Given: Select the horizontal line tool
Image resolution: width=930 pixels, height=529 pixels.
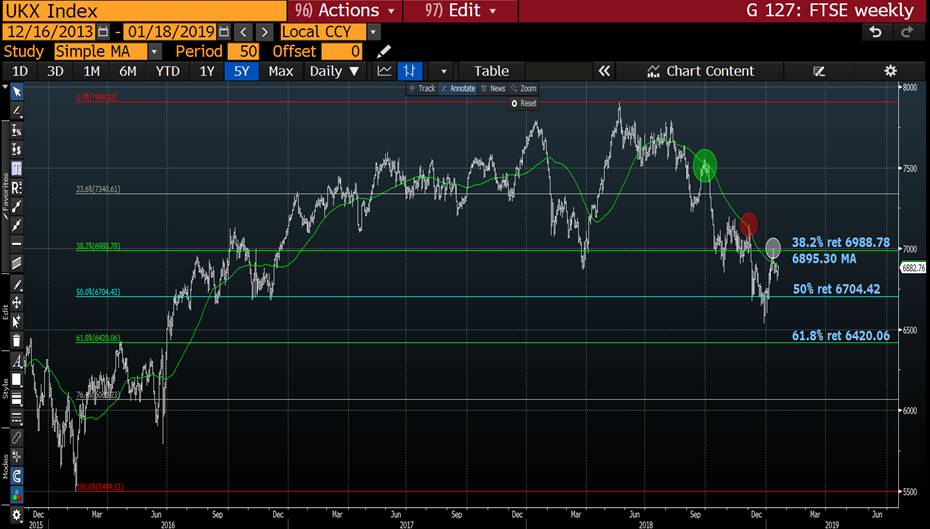Looking at the screenshot, I should [x=17, y=244].
